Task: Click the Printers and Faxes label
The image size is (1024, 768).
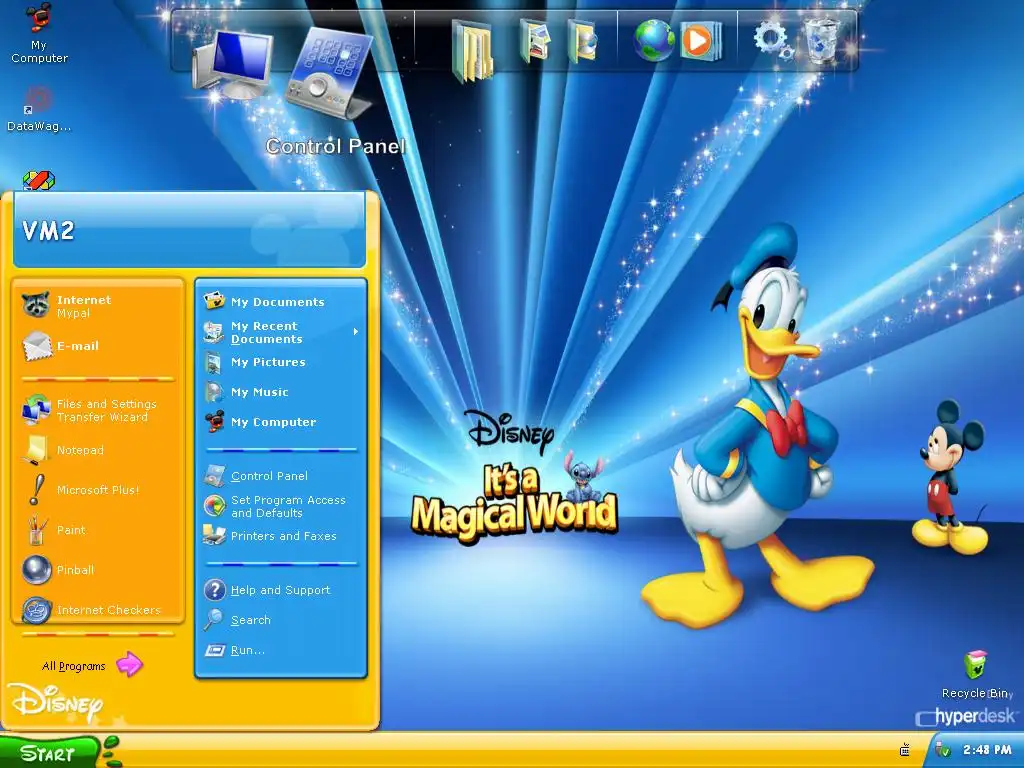Action: coord(283,536)
